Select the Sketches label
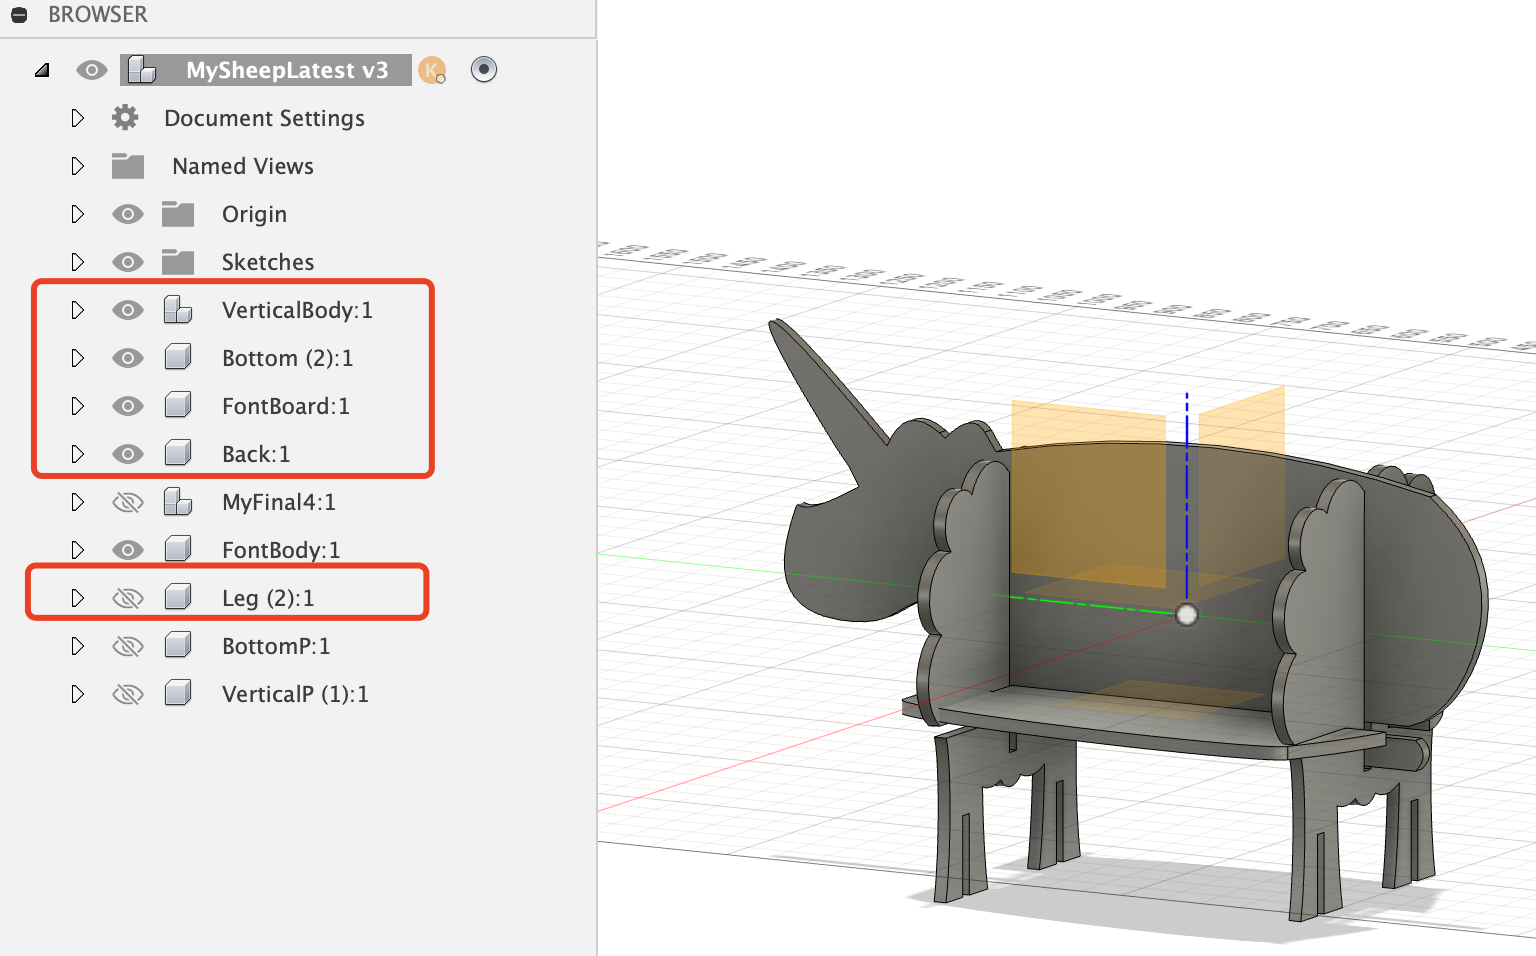 pos(268,262)
